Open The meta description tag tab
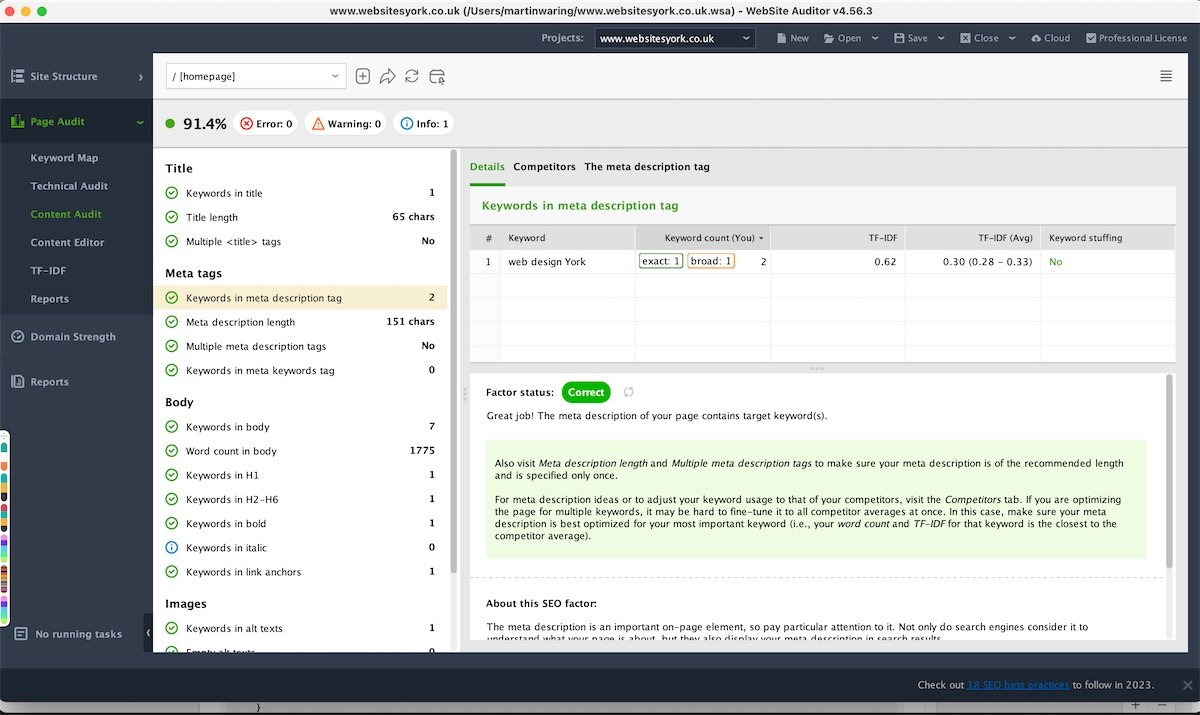The height and width of the screenshot is (715, 1200). (x=647, y=167)
